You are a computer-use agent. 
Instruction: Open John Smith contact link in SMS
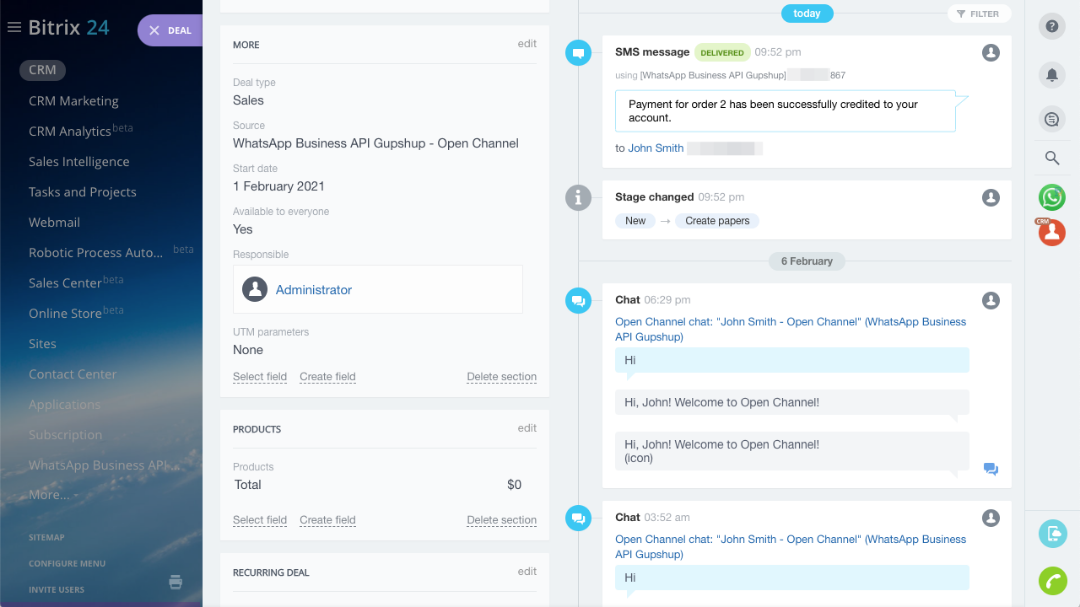[x=656, y=148]
